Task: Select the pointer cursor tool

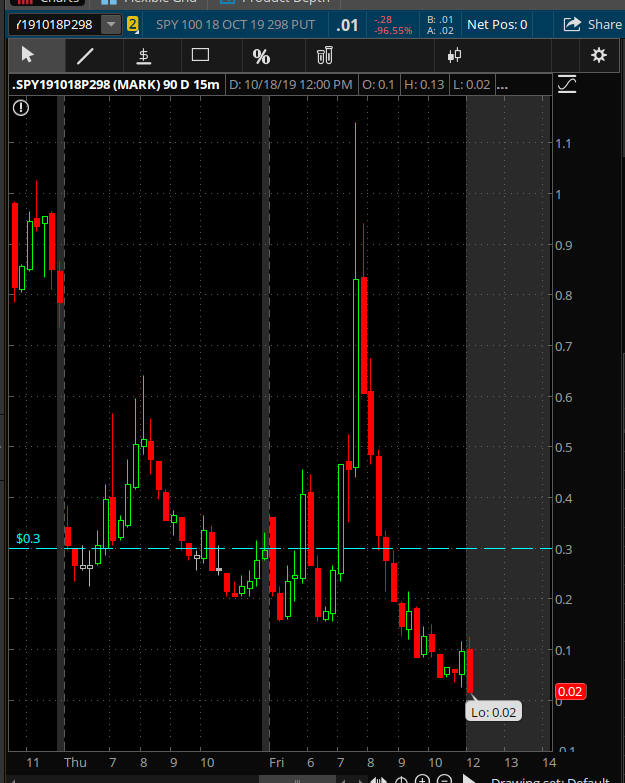Action: point(28,55)
